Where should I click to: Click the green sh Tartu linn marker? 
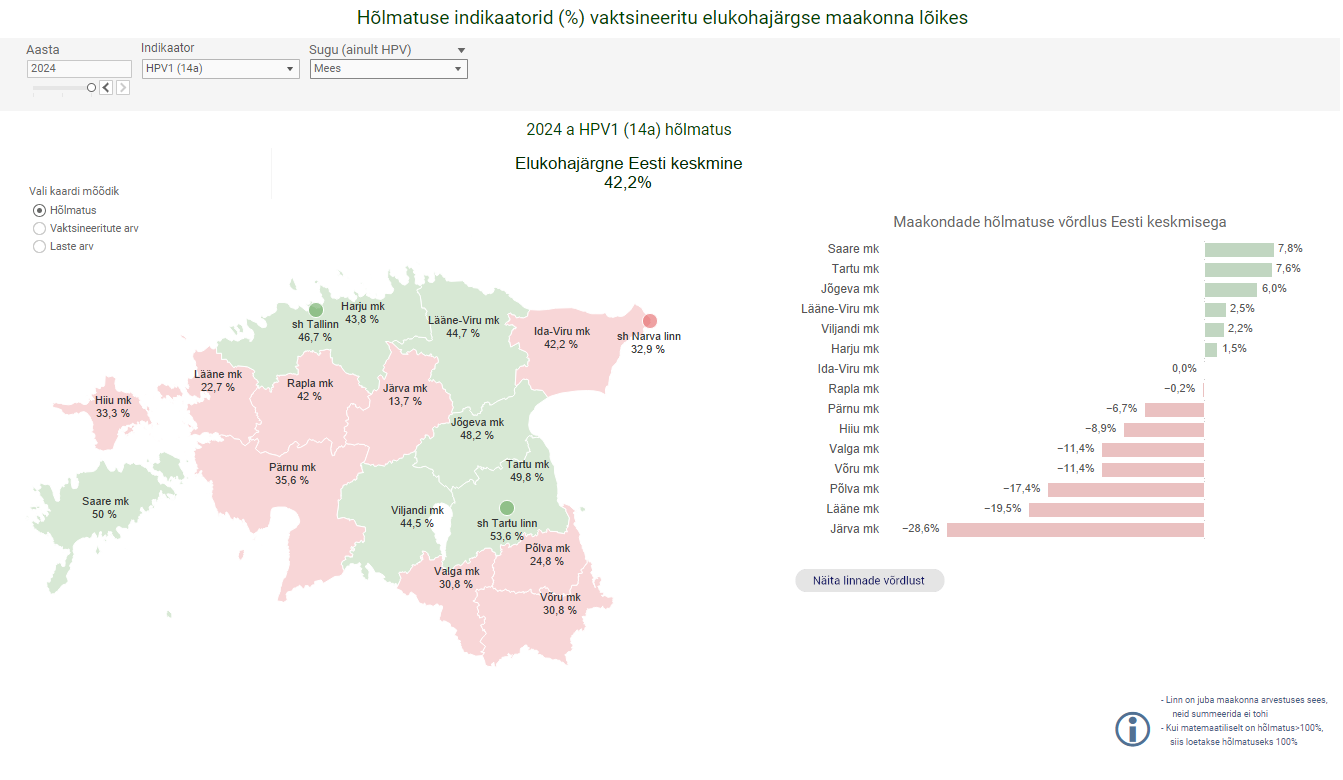coord(507,508)
